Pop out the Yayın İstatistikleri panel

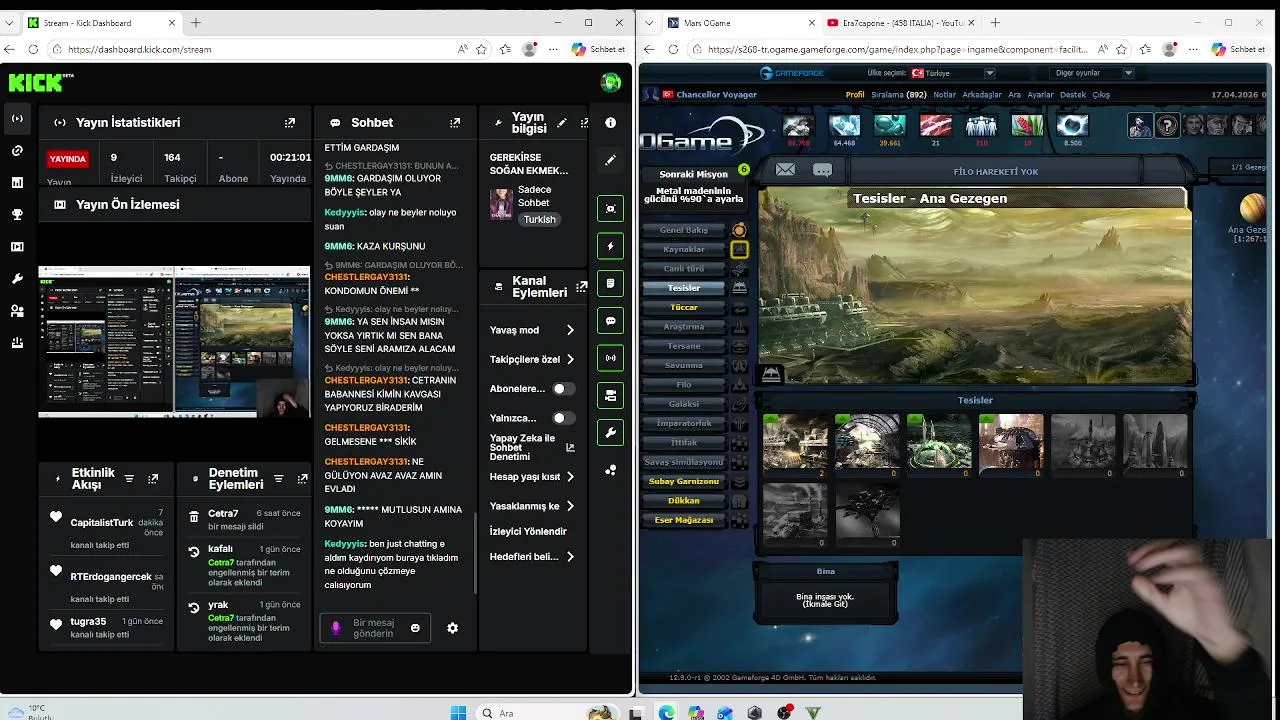pos(290,123)
